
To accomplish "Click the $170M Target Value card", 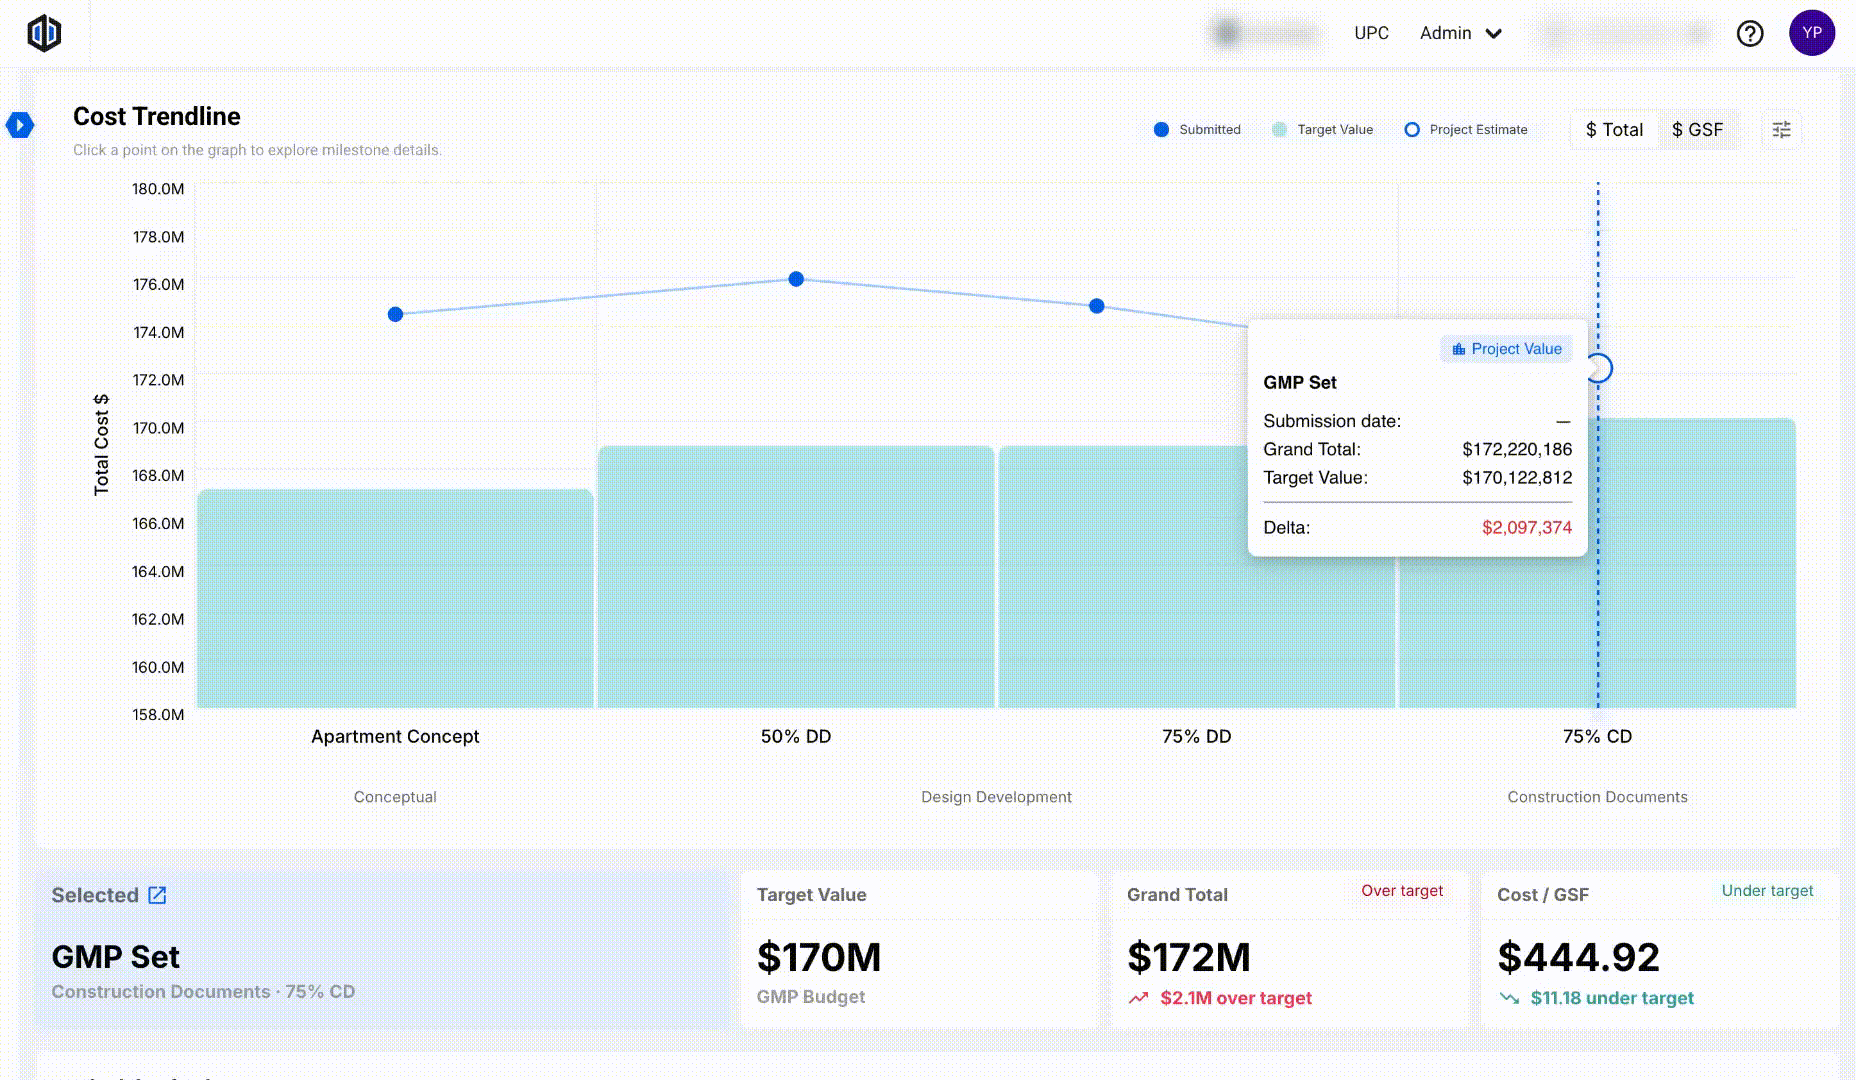I will tap(920, 950).
